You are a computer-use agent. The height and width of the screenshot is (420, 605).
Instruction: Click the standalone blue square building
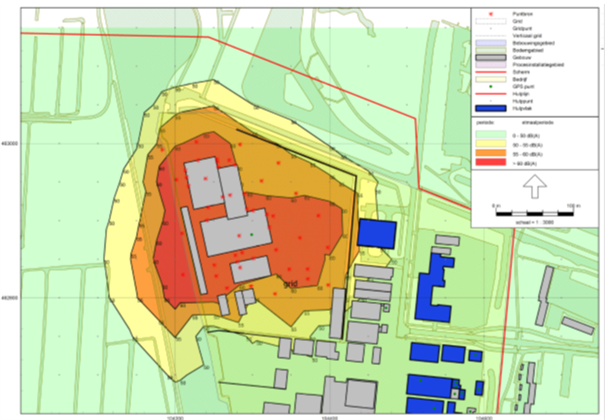pyautogui.click(x=377, y=233)
